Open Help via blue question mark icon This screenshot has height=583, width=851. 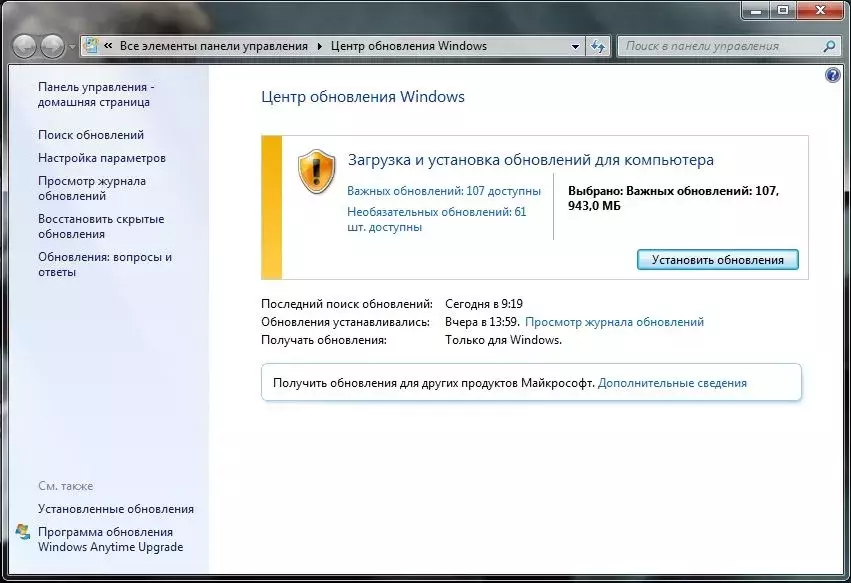(x=833, y=75)
